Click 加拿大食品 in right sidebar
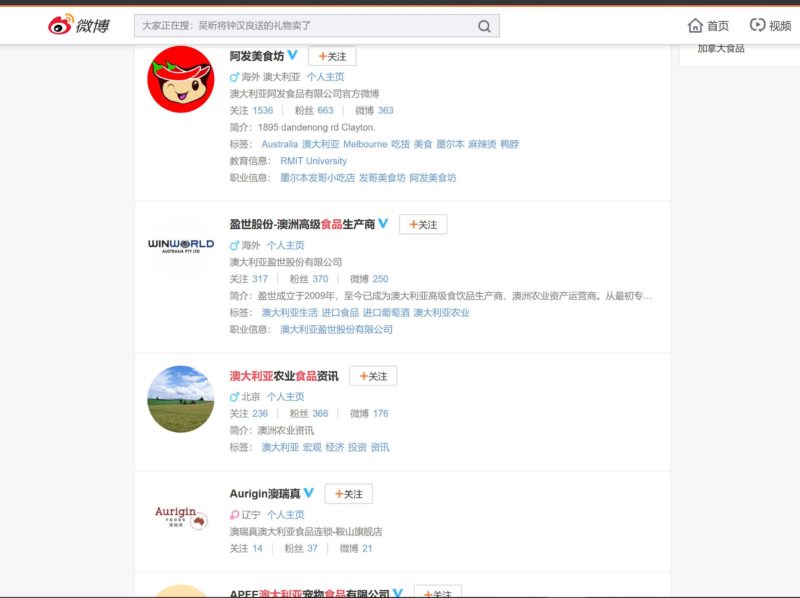 coord(721,48)
